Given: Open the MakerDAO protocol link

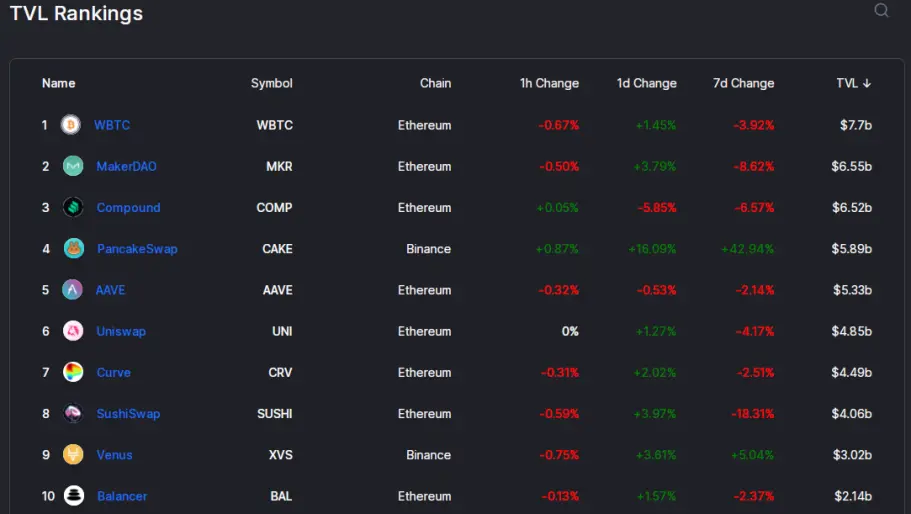Looking at the screenshot, I should coord(126,166).
